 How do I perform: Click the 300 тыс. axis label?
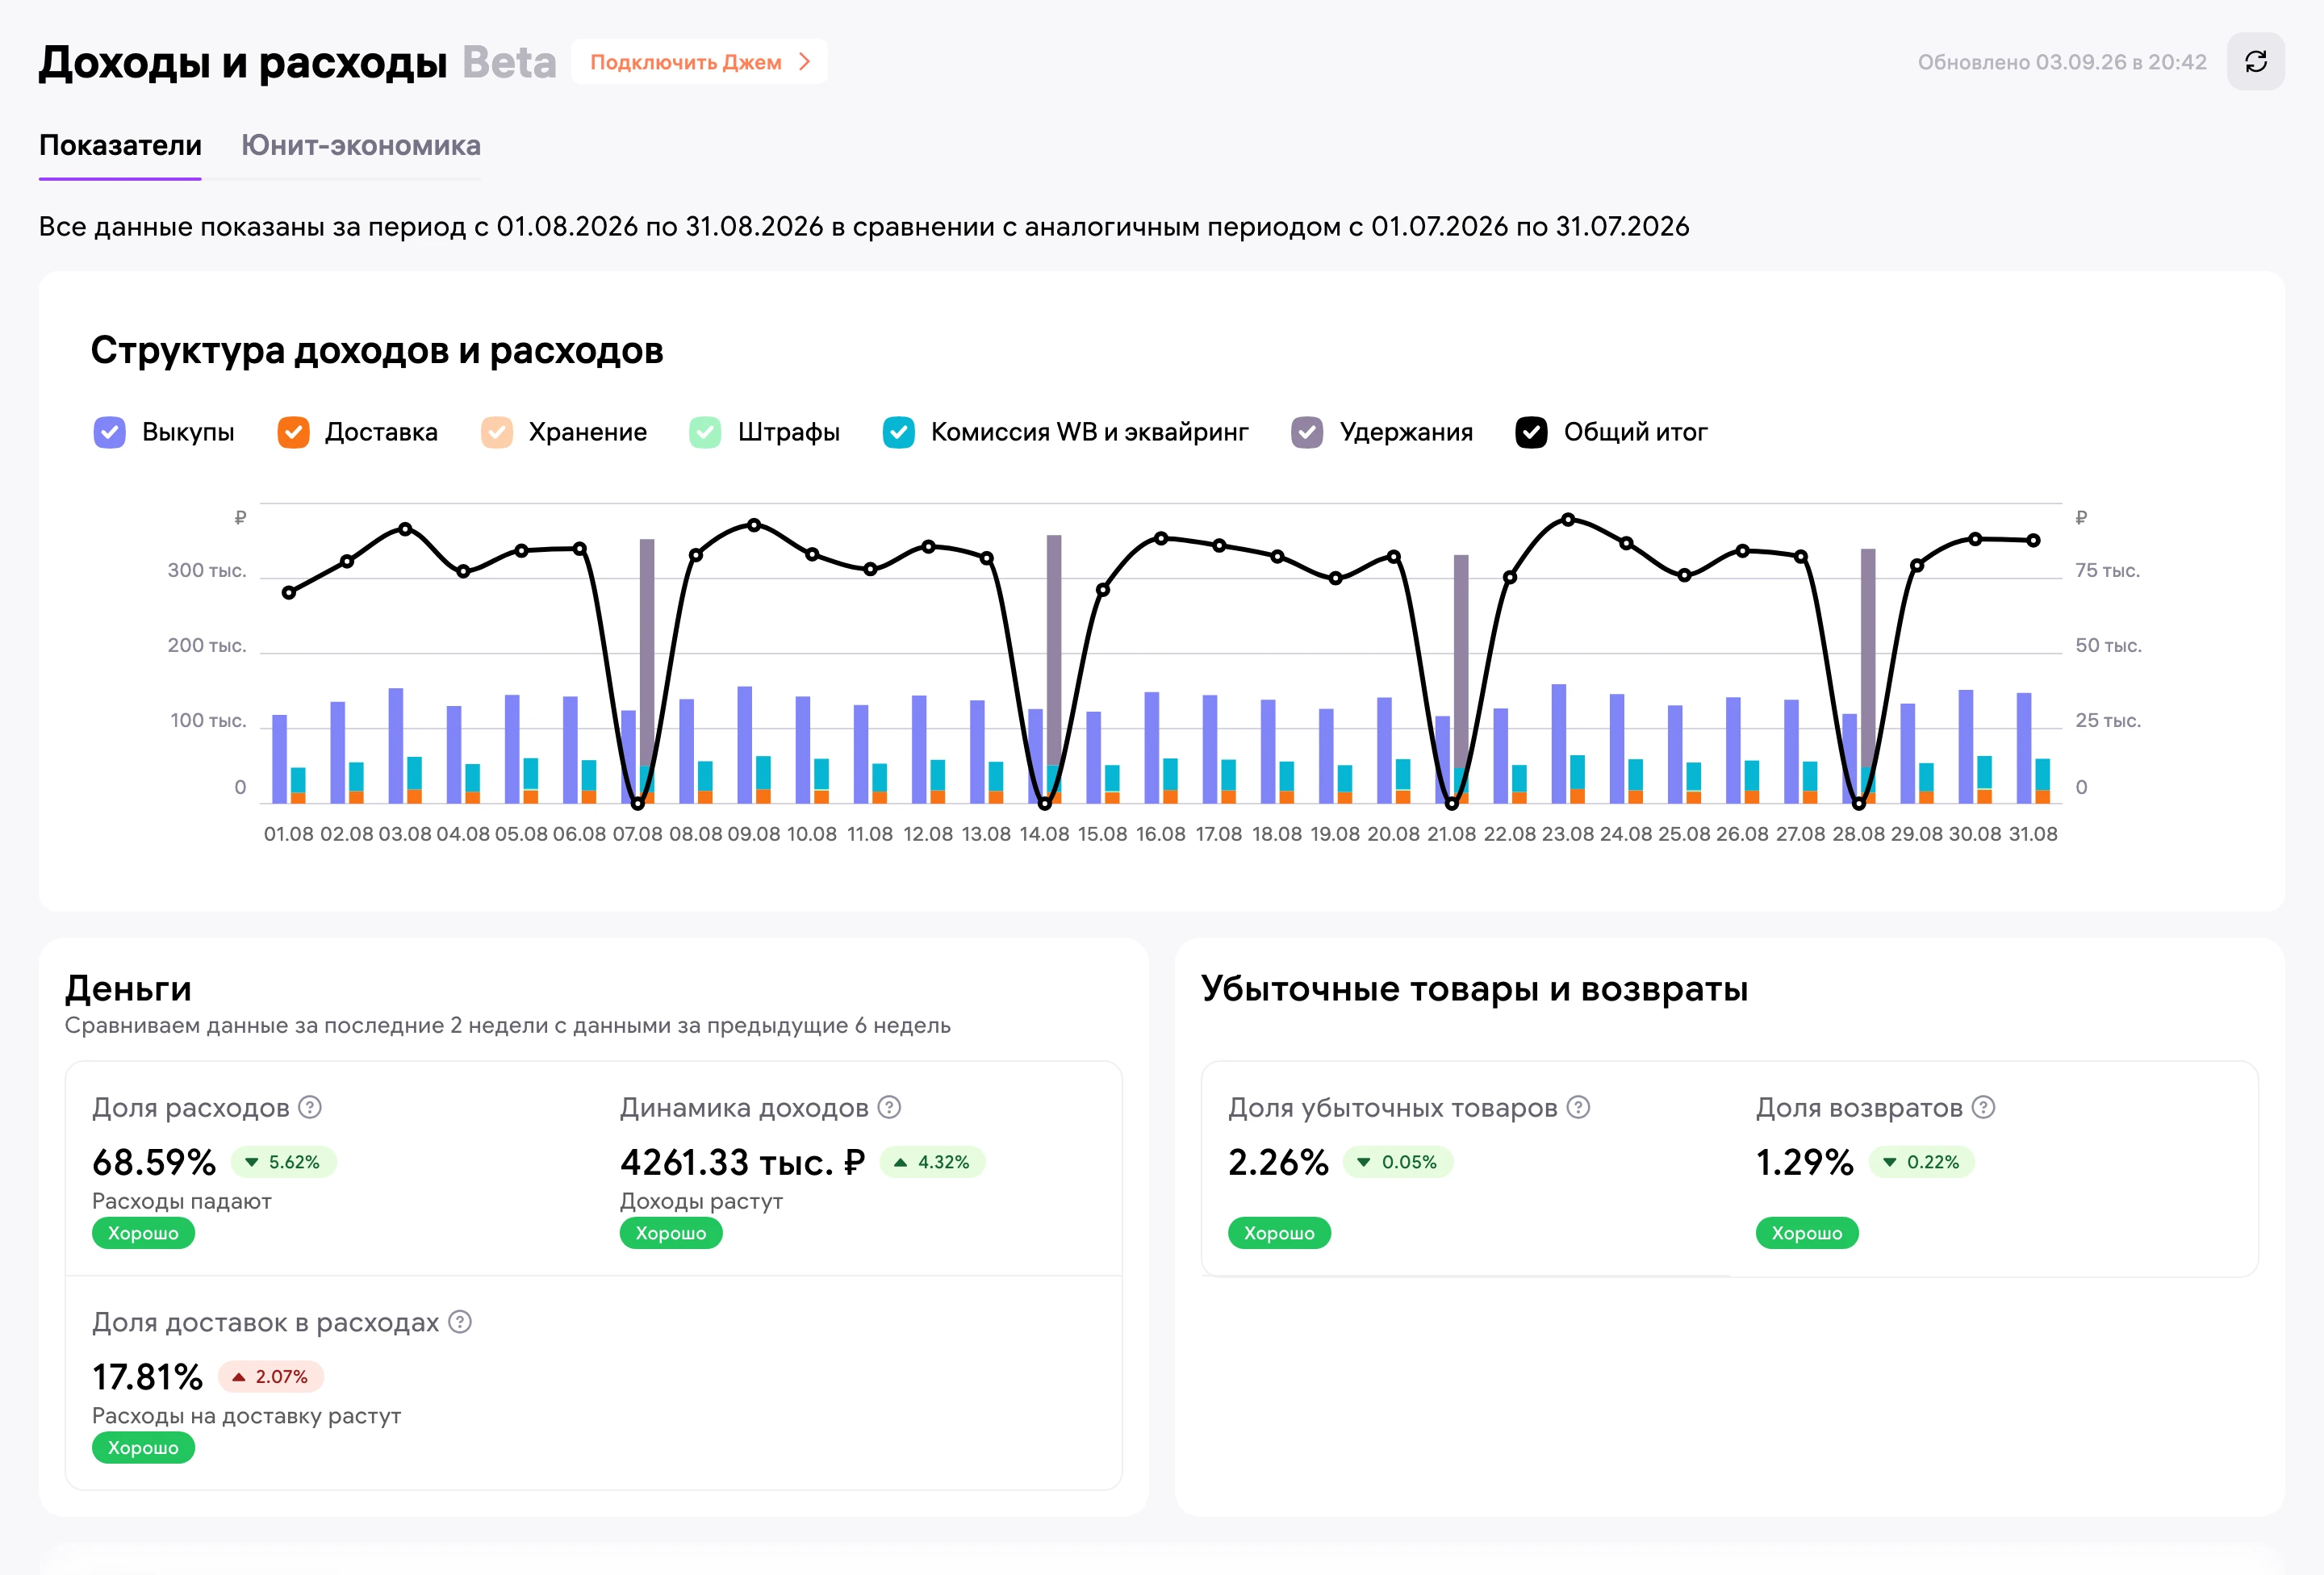(207, 570)
